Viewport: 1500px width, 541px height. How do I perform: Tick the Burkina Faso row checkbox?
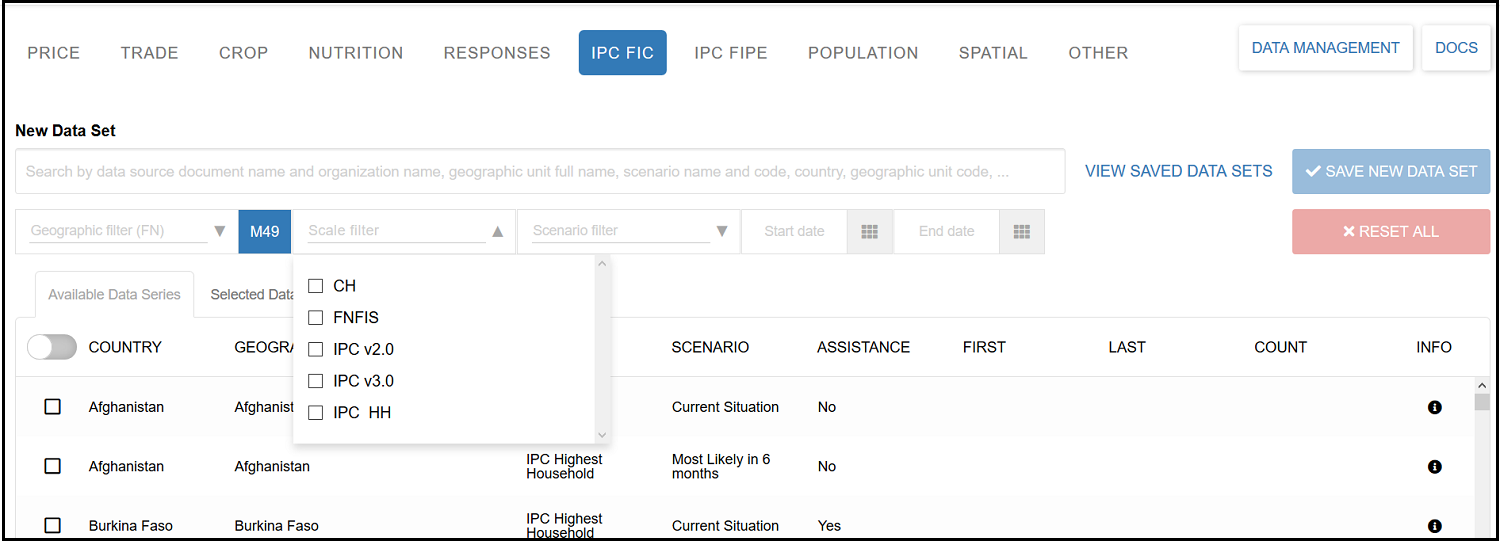coord(53,525)
